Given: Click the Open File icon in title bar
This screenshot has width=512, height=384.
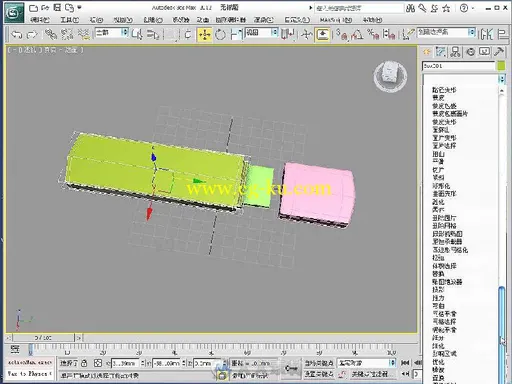Looking at the screenshot, I should click(46, 7).
